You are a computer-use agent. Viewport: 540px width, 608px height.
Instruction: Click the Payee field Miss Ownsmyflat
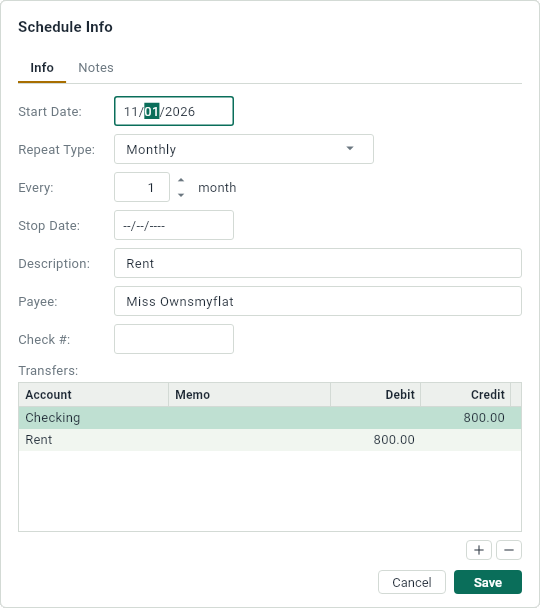(x=318, y=301)
